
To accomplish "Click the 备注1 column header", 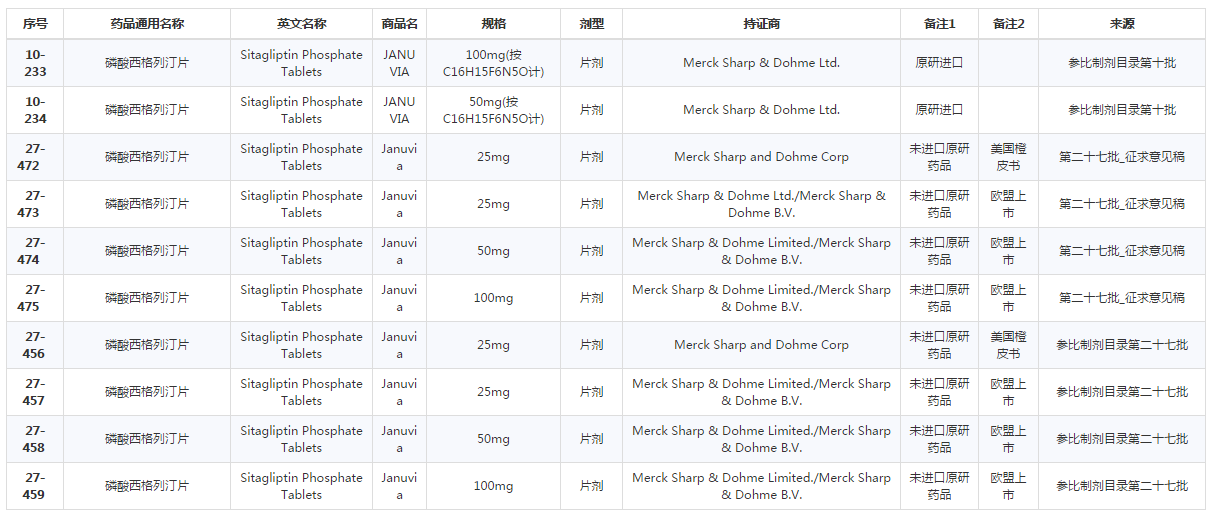I will pos(939,24).
